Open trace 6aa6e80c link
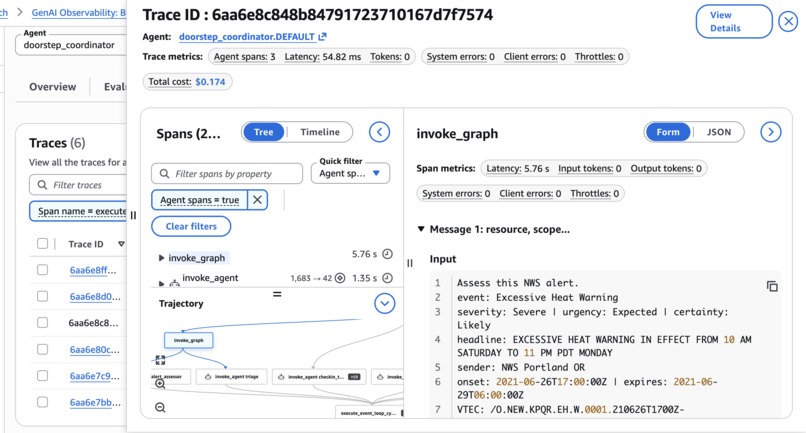The height and width of the screenshot is (433, 806). tap(95, 349)
